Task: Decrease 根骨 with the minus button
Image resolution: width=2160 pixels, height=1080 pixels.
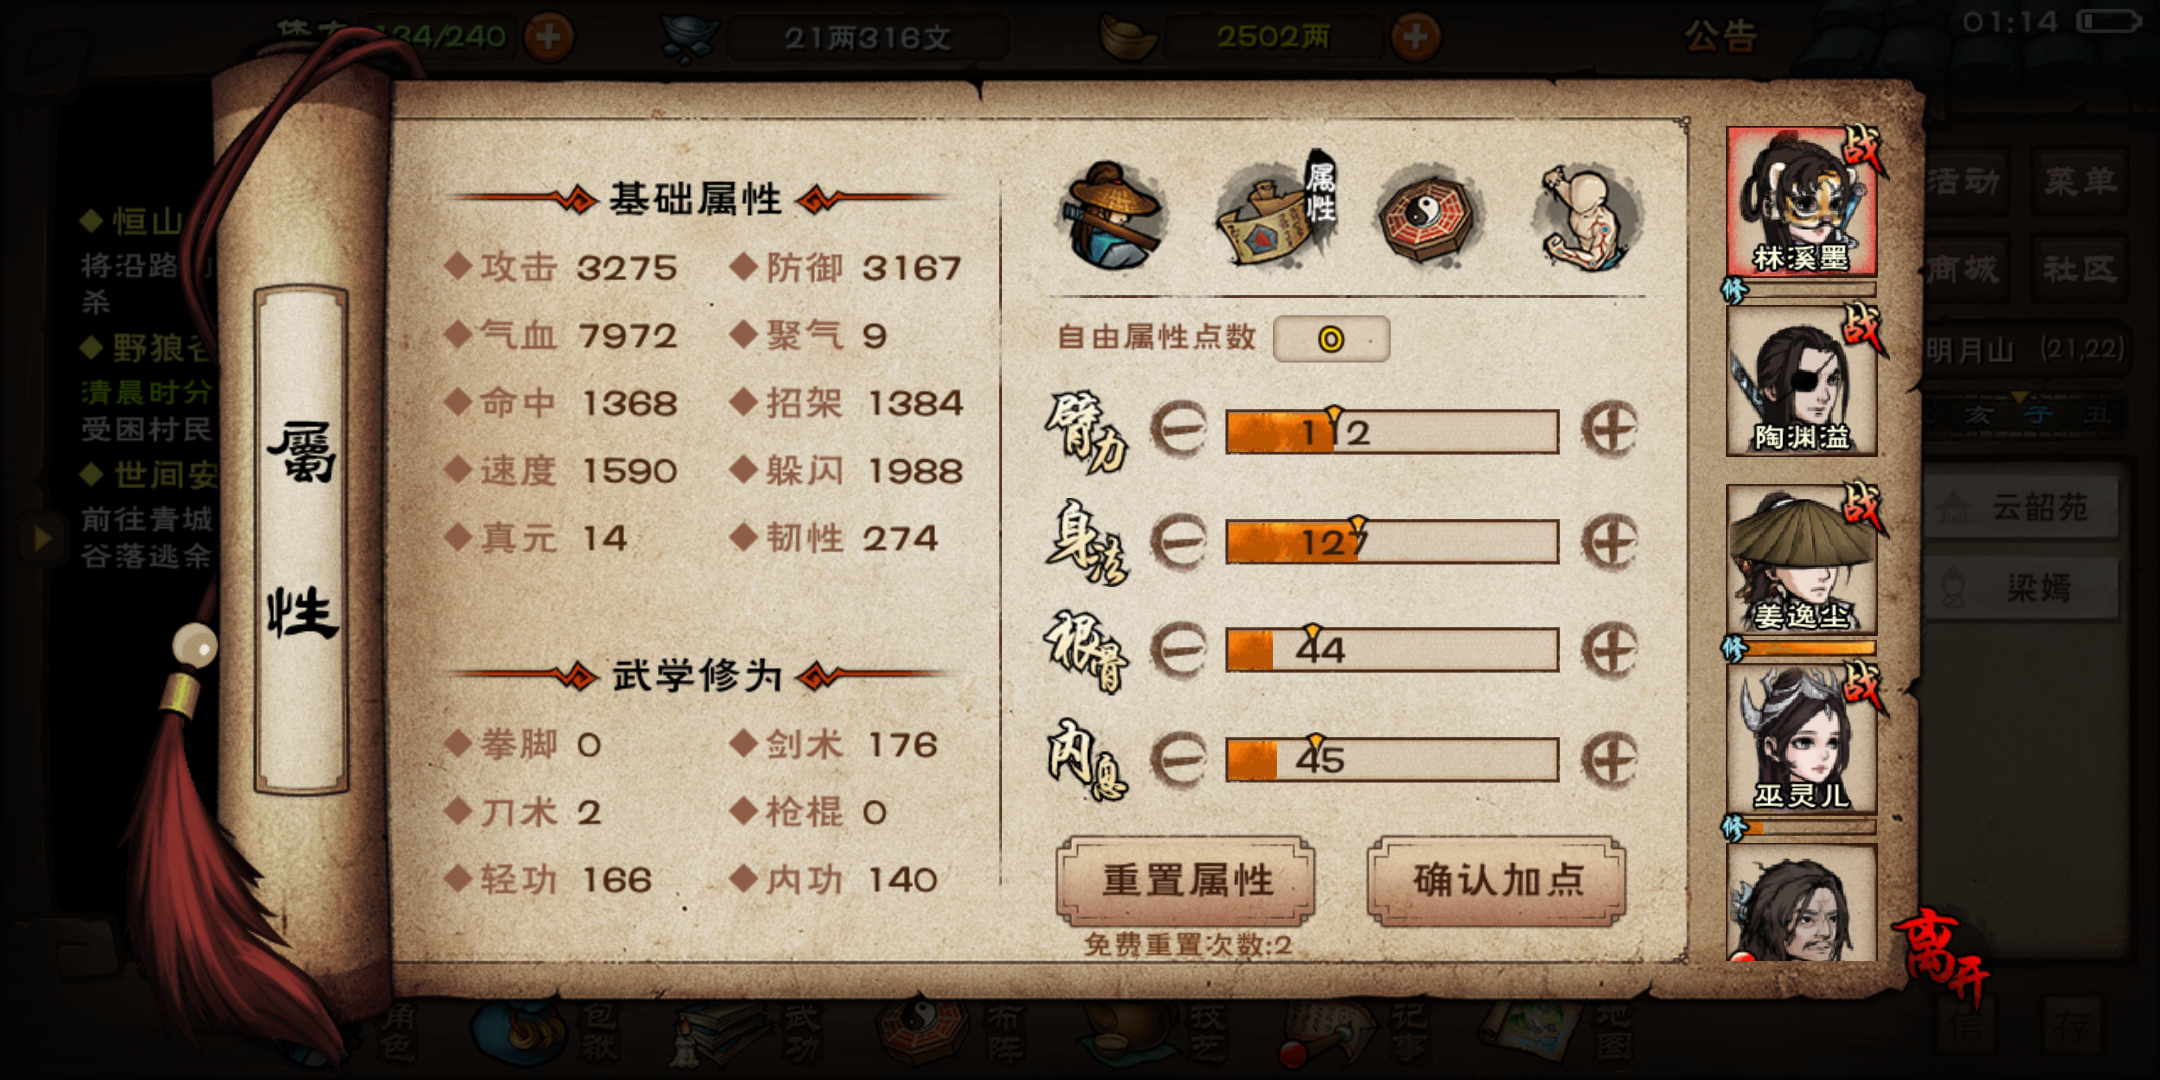Action: coord(1180,650)
